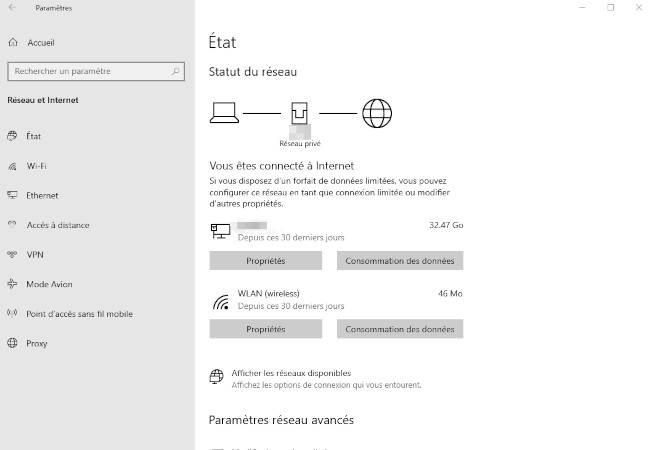
Task: Click the Proxy globe icon in sidebar
Action: tap(12, 343)
